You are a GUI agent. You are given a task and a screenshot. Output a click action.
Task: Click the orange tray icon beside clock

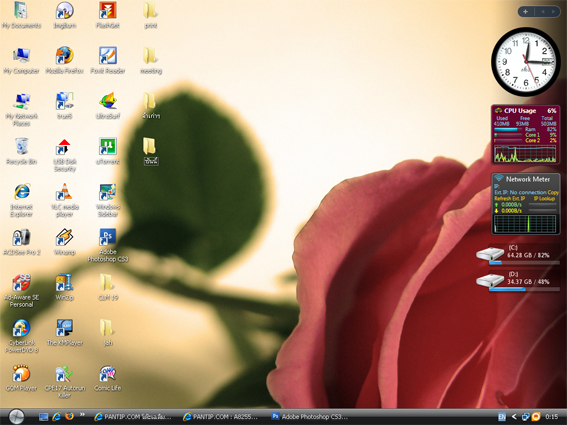click(x=536, y=417)
